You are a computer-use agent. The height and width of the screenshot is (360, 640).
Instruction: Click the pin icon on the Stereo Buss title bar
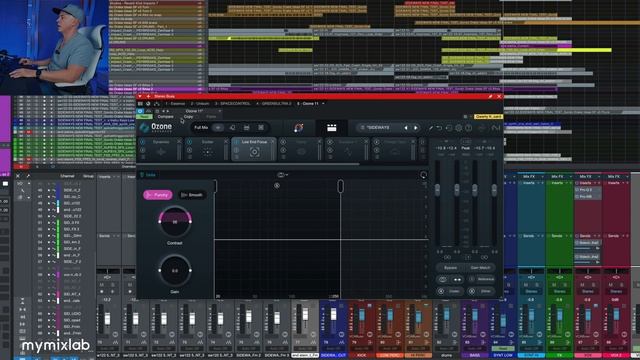coord(490,97)
